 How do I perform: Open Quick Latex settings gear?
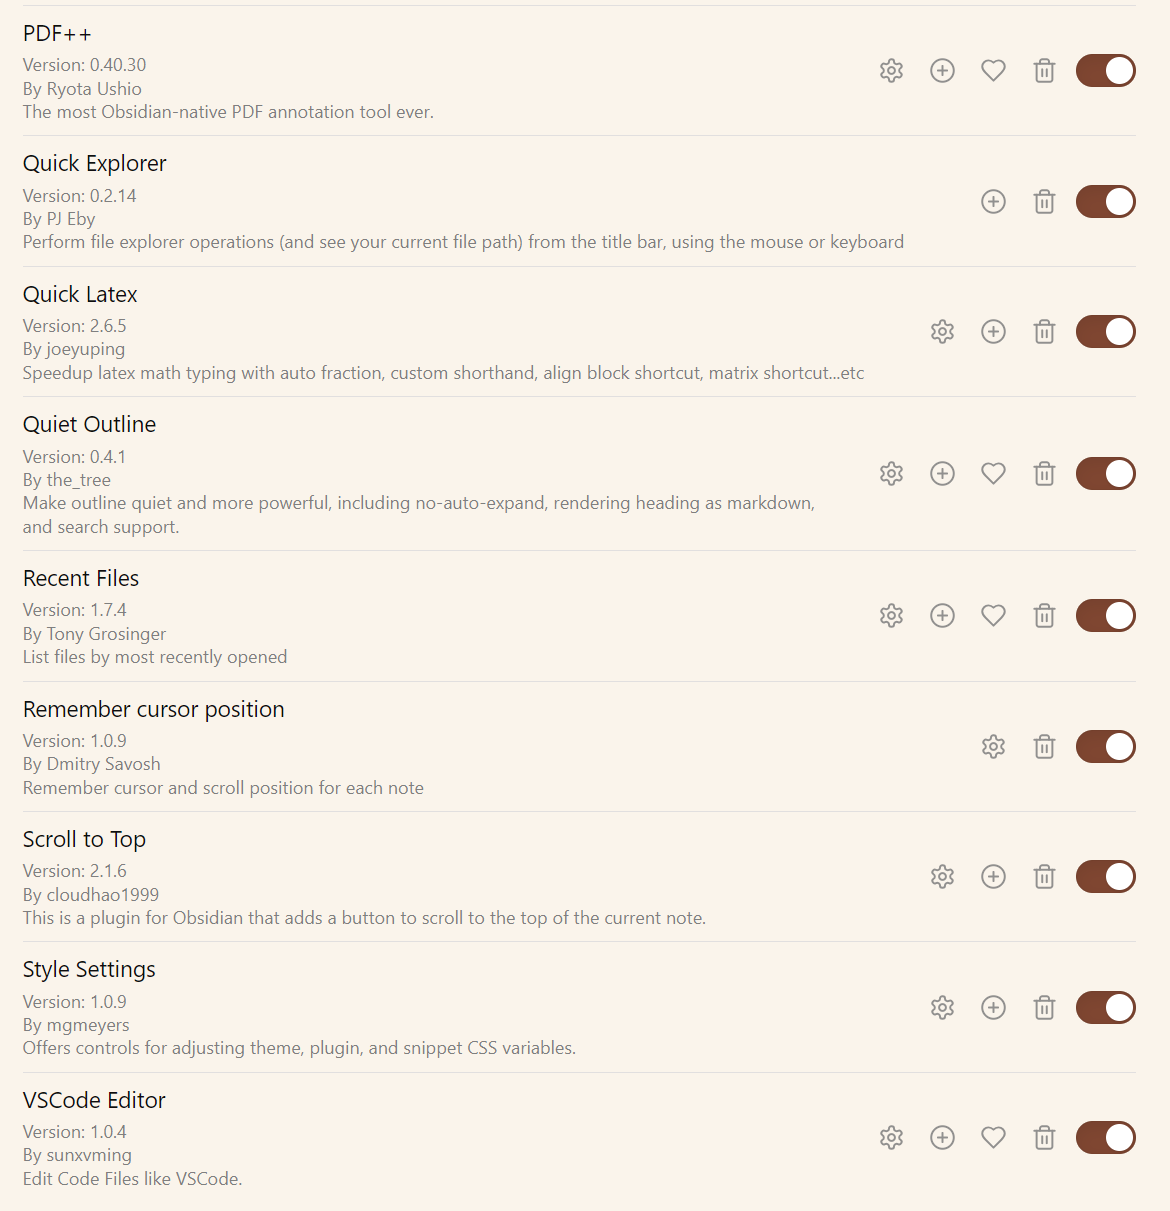coord(942,332)
